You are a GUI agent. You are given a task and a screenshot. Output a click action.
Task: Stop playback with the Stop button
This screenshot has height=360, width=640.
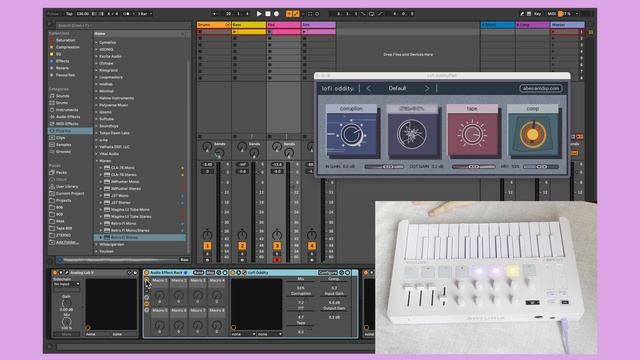[x=268, y=13]
